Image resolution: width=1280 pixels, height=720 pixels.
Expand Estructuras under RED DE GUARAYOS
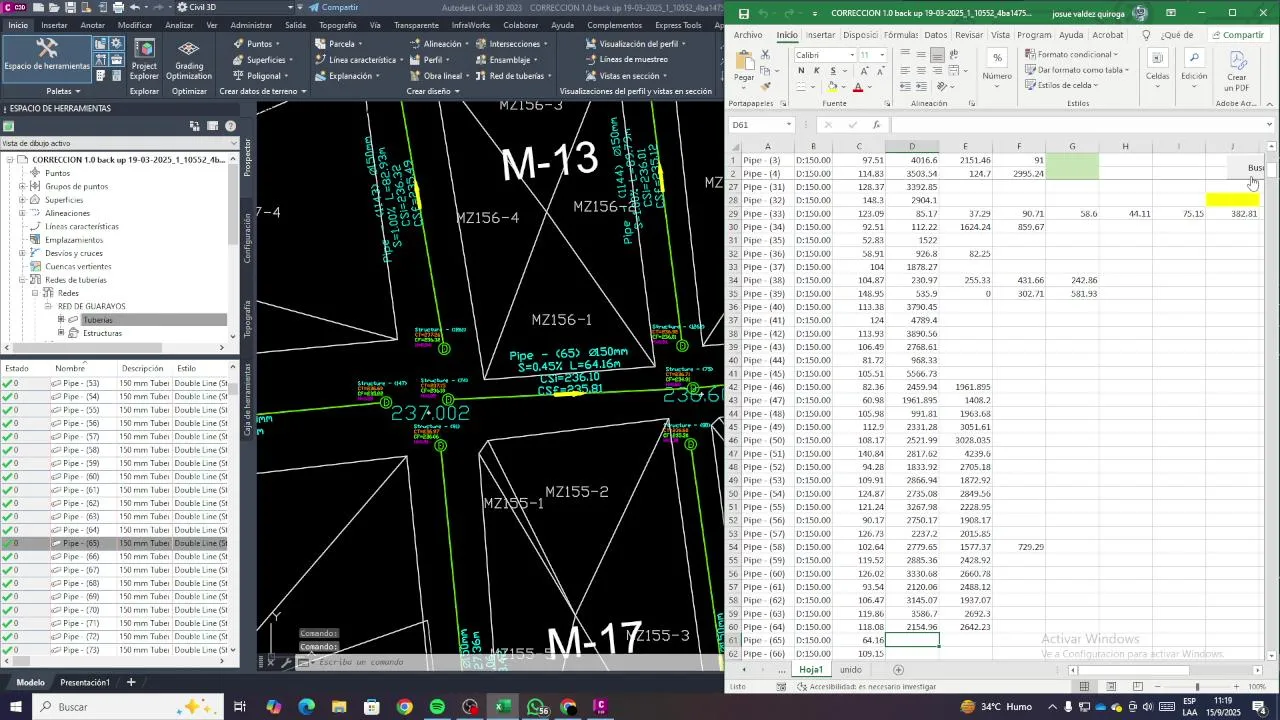61,333
